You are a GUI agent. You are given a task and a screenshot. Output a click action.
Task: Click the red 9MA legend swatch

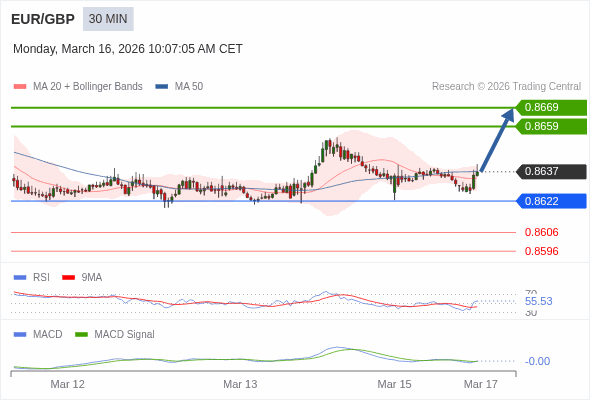pos(68,278)
